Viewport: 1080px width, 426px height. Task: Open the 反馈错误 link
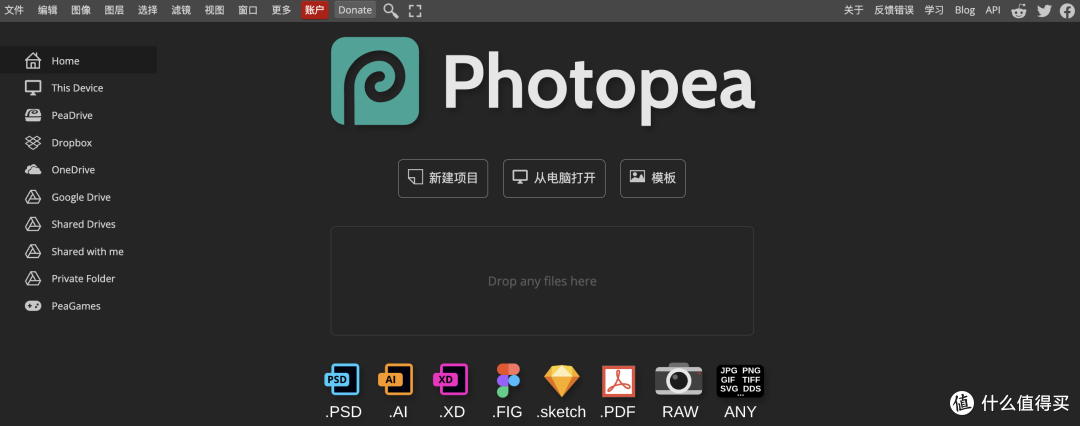894,10
